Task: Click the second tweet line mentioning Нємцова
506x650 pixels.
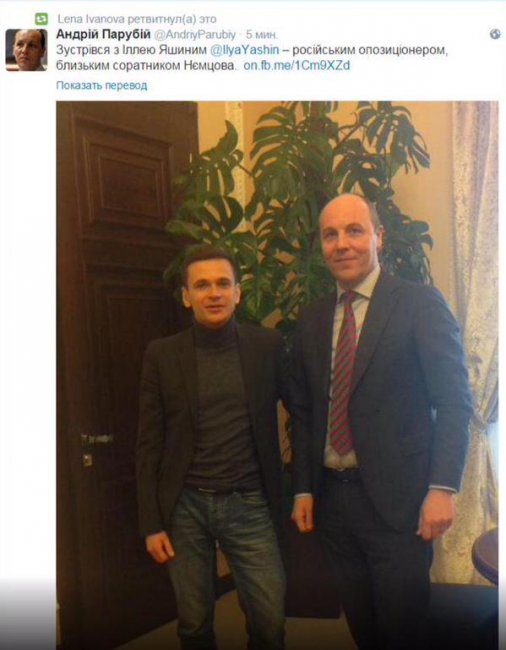Action: coord(203,65)
